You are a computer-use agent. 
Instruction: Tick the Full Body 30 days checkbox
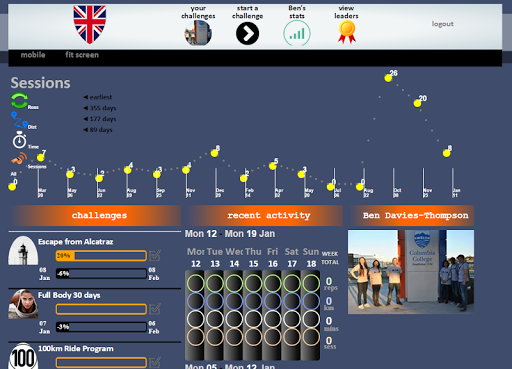155,309
